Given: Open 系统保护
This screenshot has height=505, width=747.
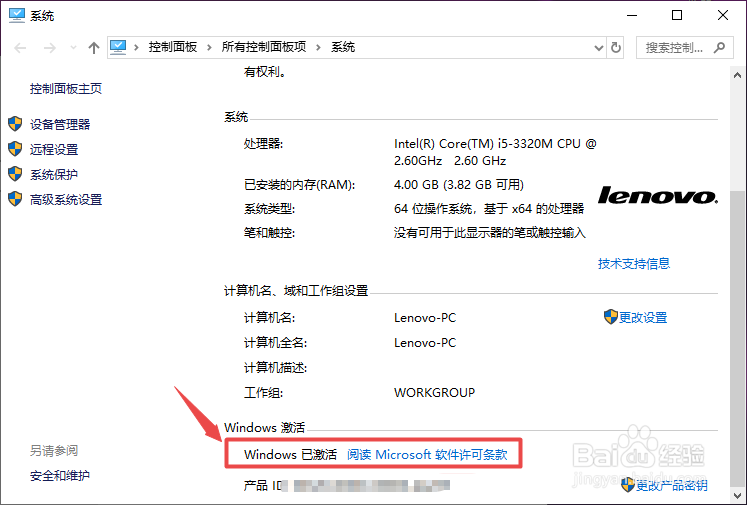Looking at the screenshot, I should coord(54,174).
